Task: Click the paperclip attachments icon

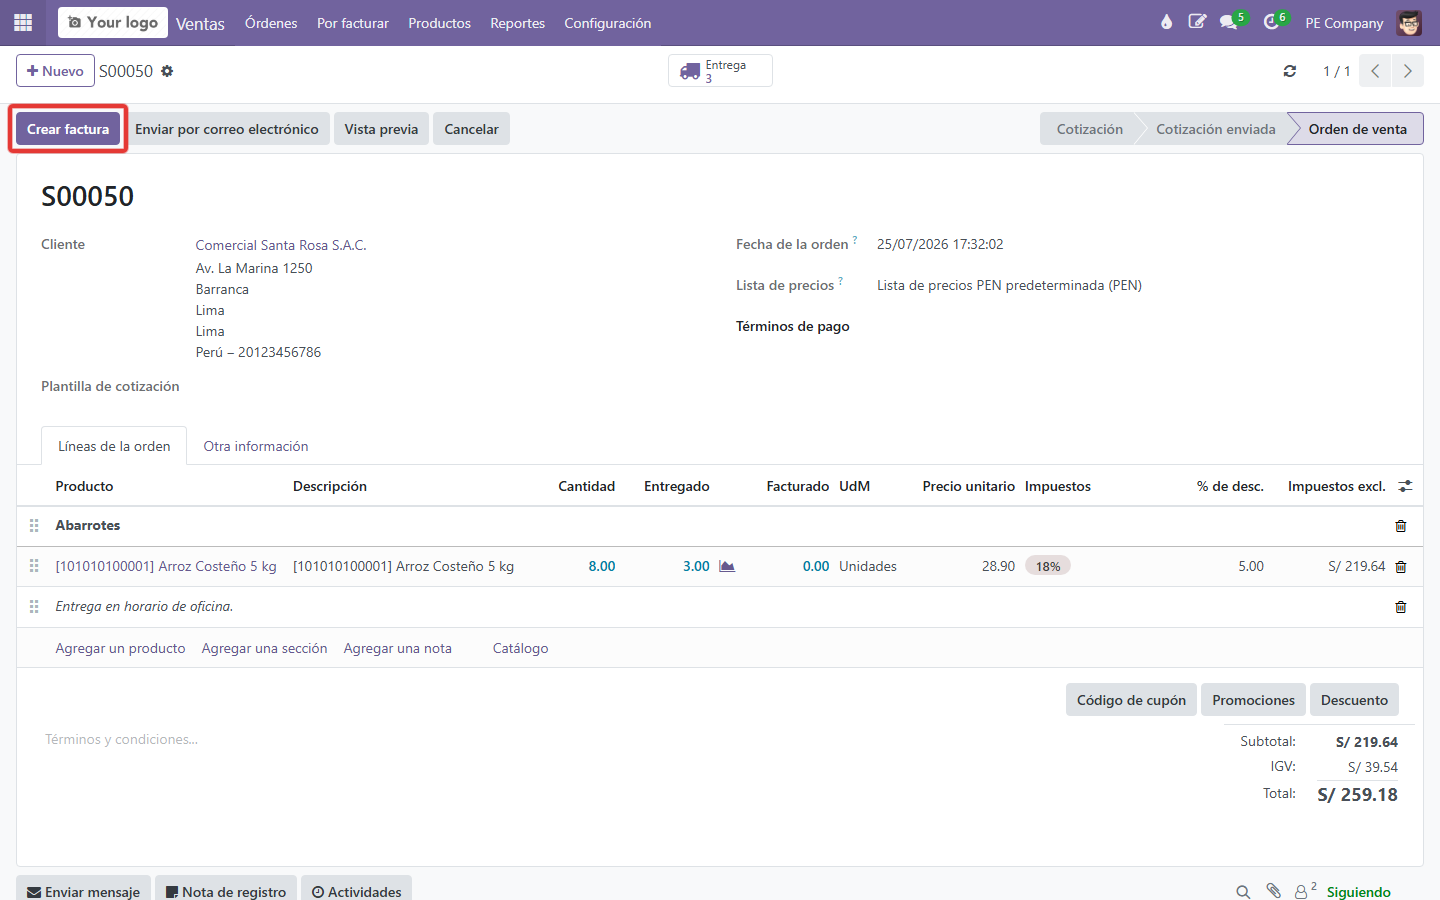Action: pyautogui.click(x=1273, y=891)
